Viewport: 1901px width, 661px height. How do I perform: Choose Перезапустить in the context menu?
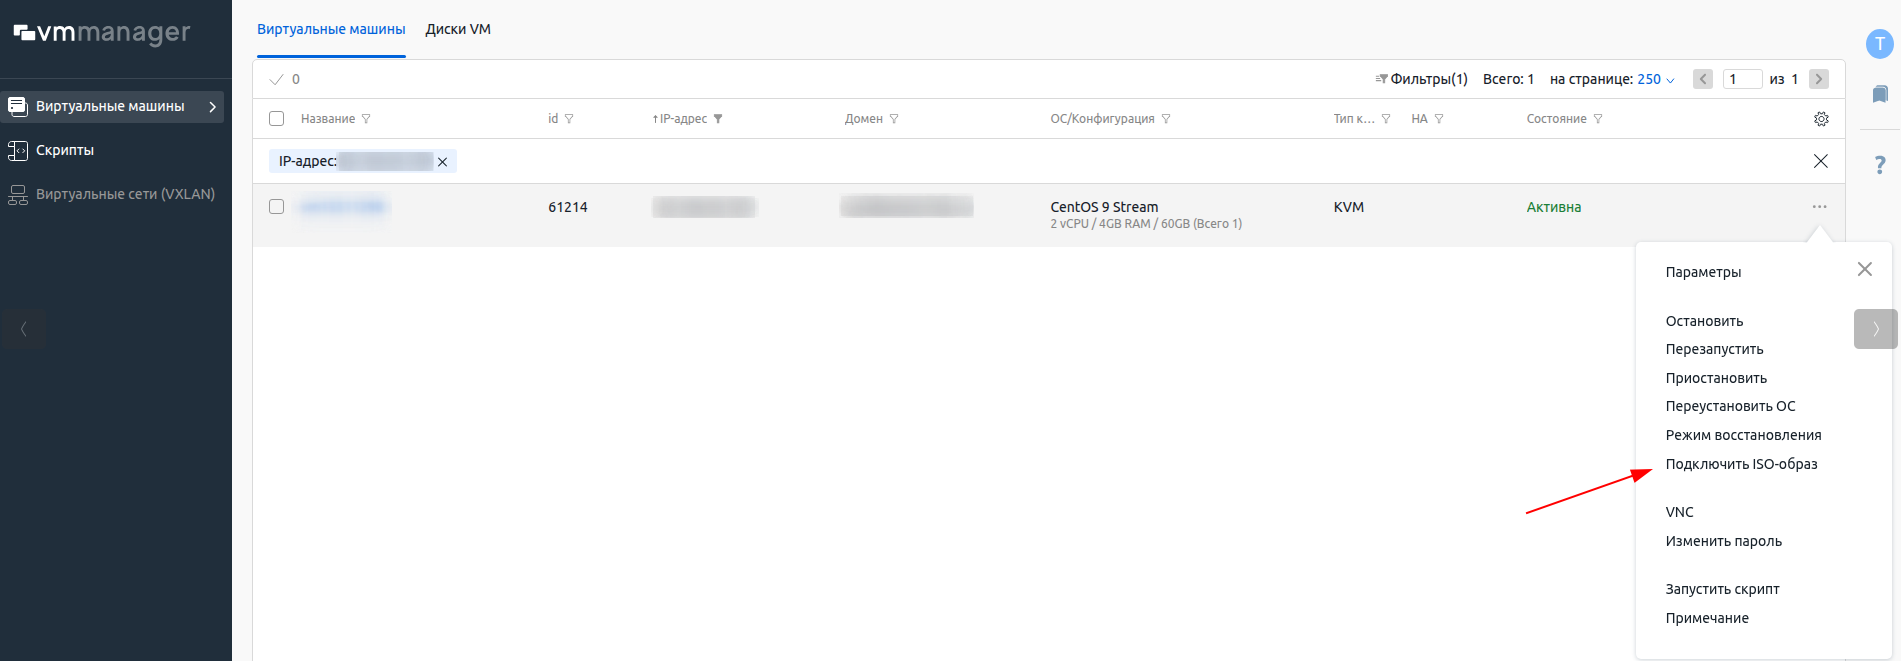pyautogui.click(x=1714, y=349)
